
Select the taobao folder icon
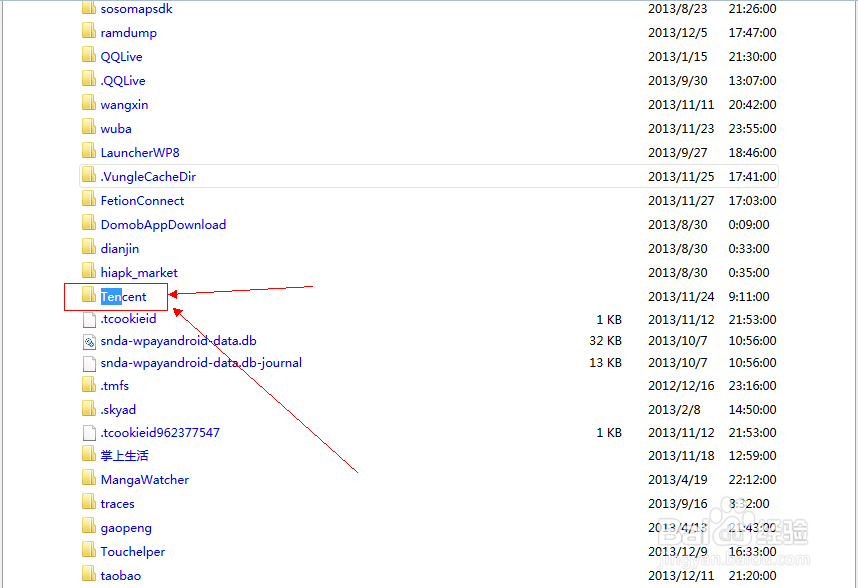(x=89, y=574)
